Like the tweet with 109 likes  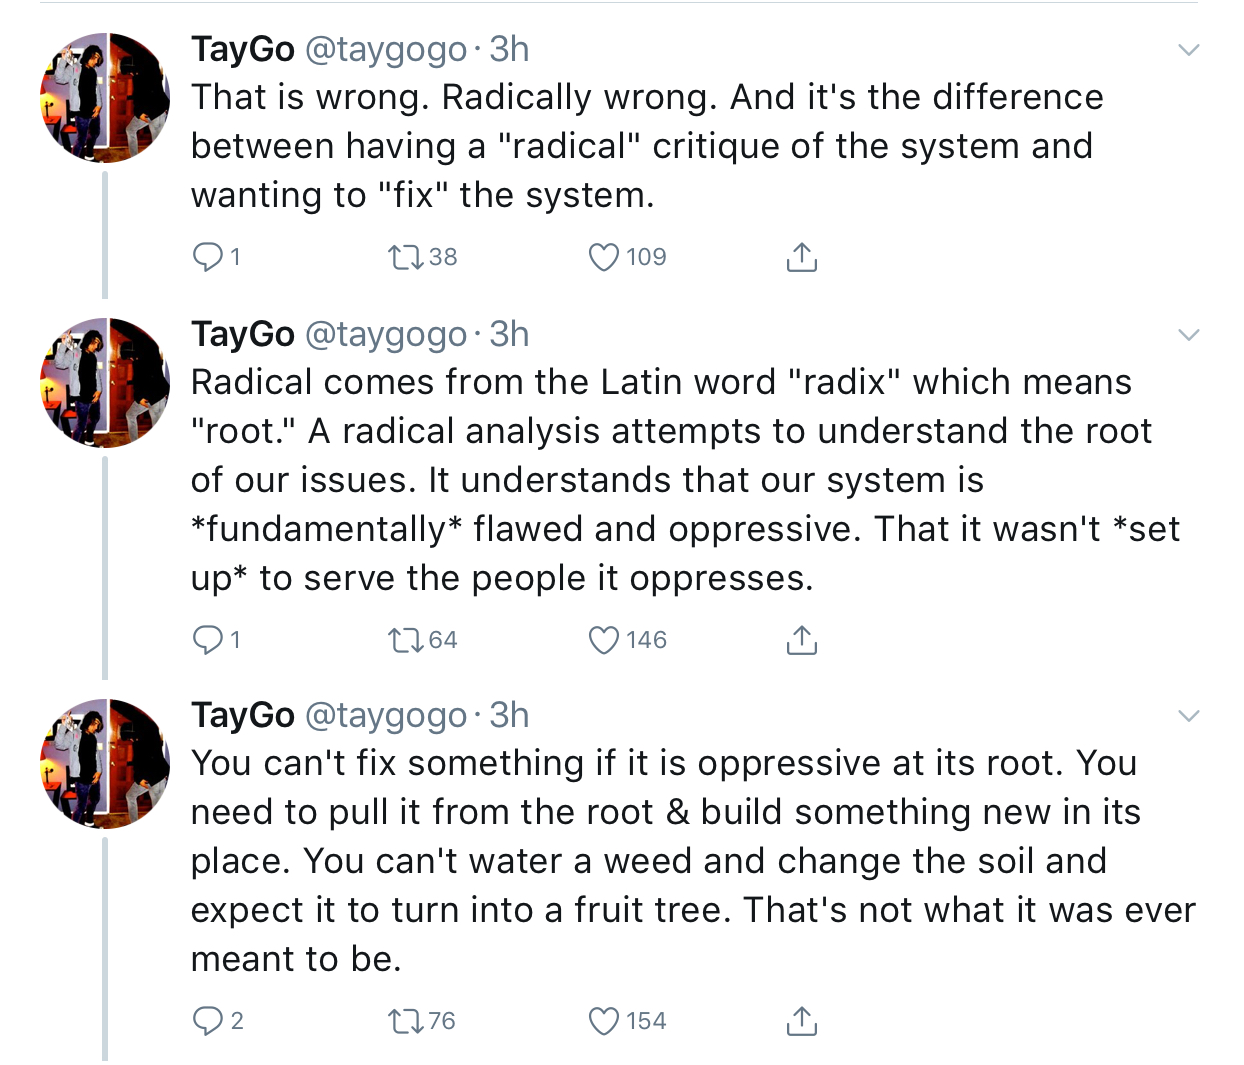604,257
